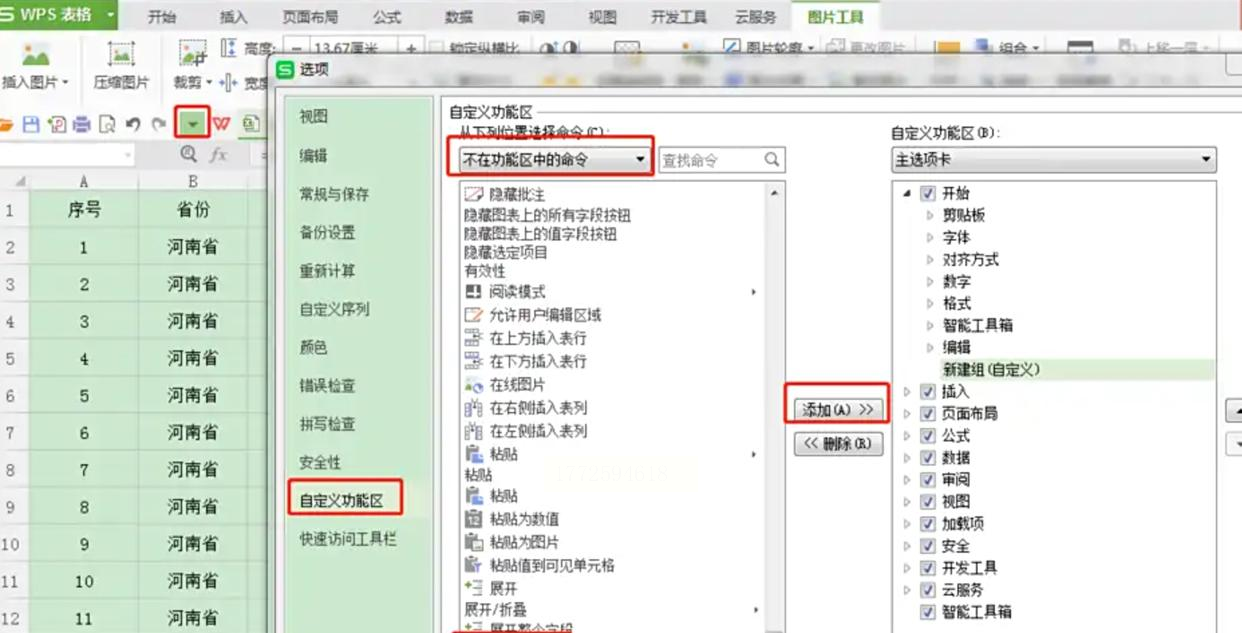This screenshot has width=1242, height=633.
Task: Click the Insert Picture (插入图片) icon
Action: [35, 54]
